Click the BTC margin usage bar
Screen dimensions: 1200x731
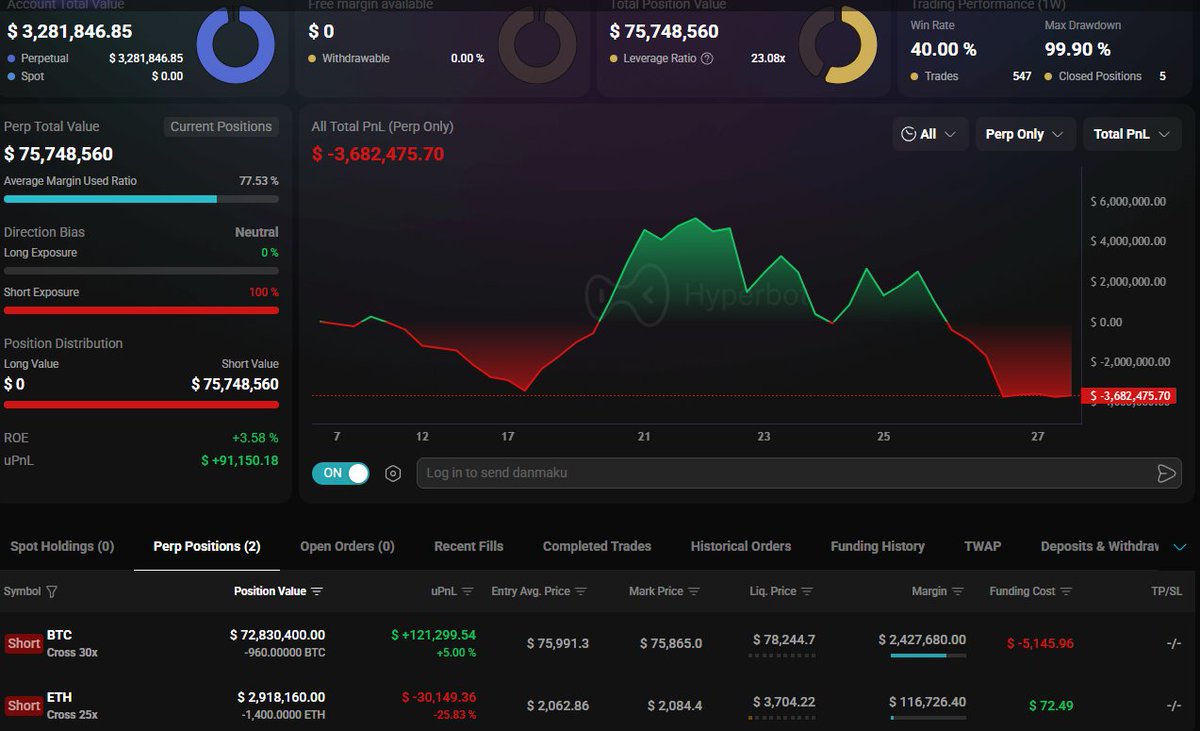[928, 656]
